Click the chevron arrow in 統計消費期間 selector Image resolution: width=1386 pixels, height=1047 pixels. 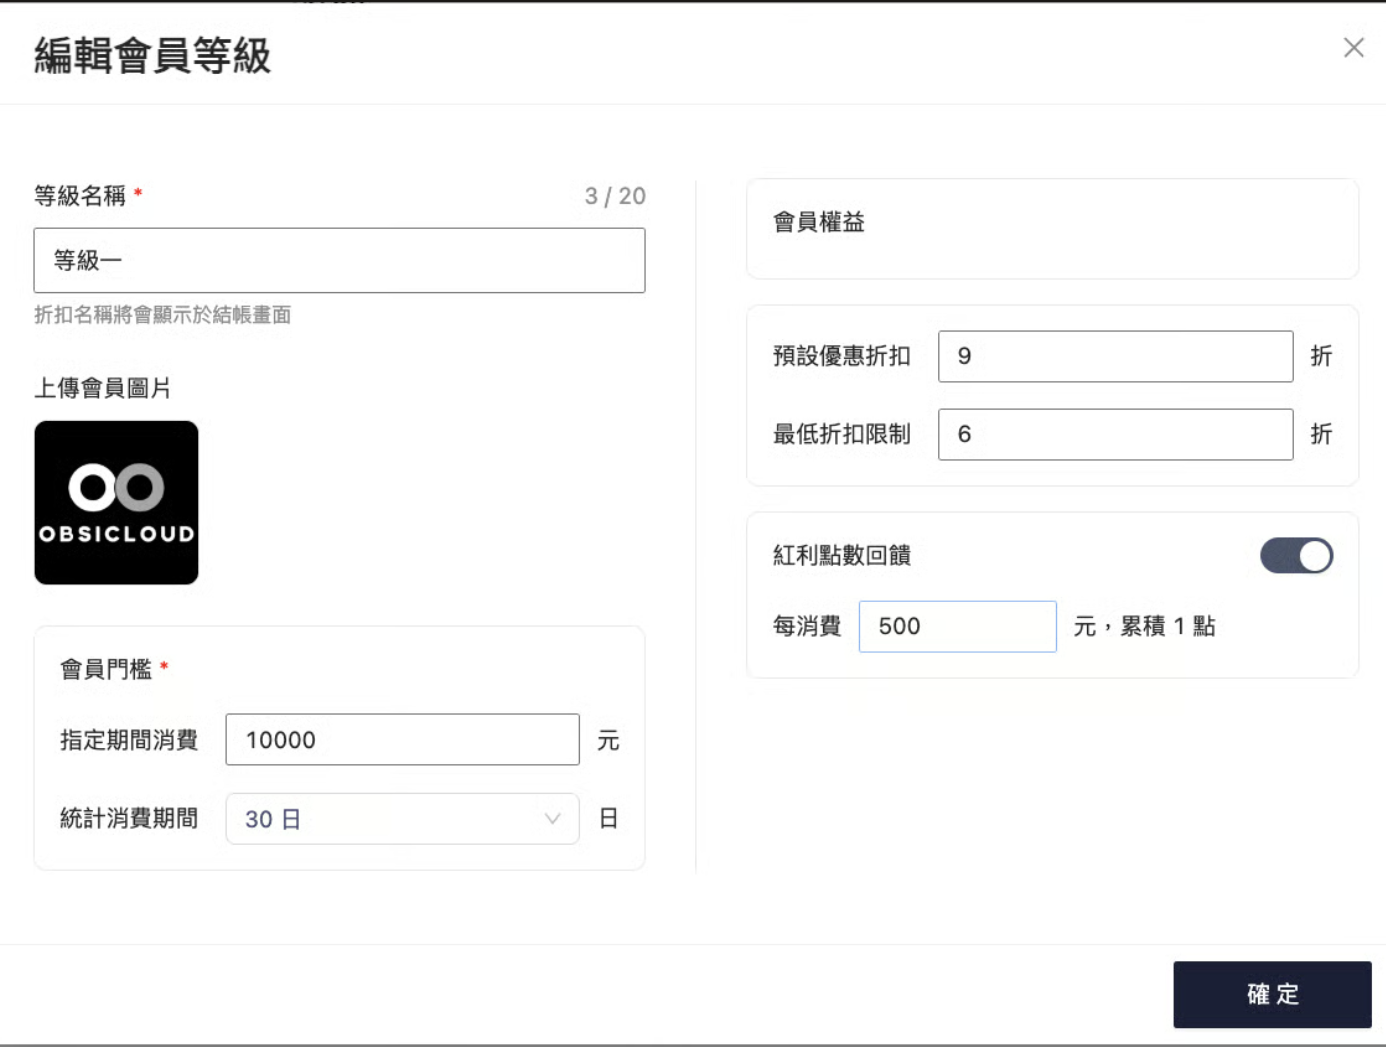[552, 819]
